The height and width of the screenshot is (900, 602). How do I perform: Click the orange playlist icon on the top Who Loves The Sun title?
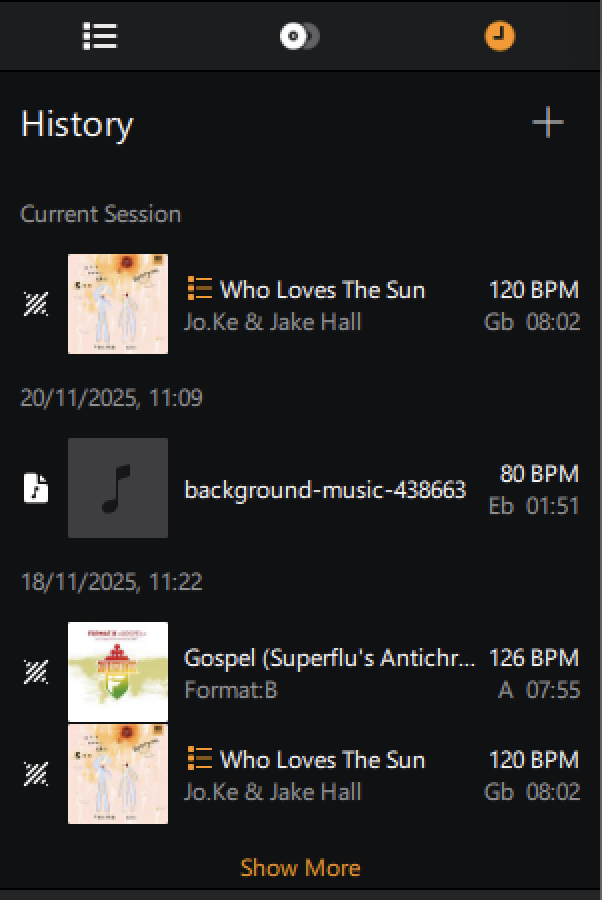pyautogui.click(x=201, y=289)
